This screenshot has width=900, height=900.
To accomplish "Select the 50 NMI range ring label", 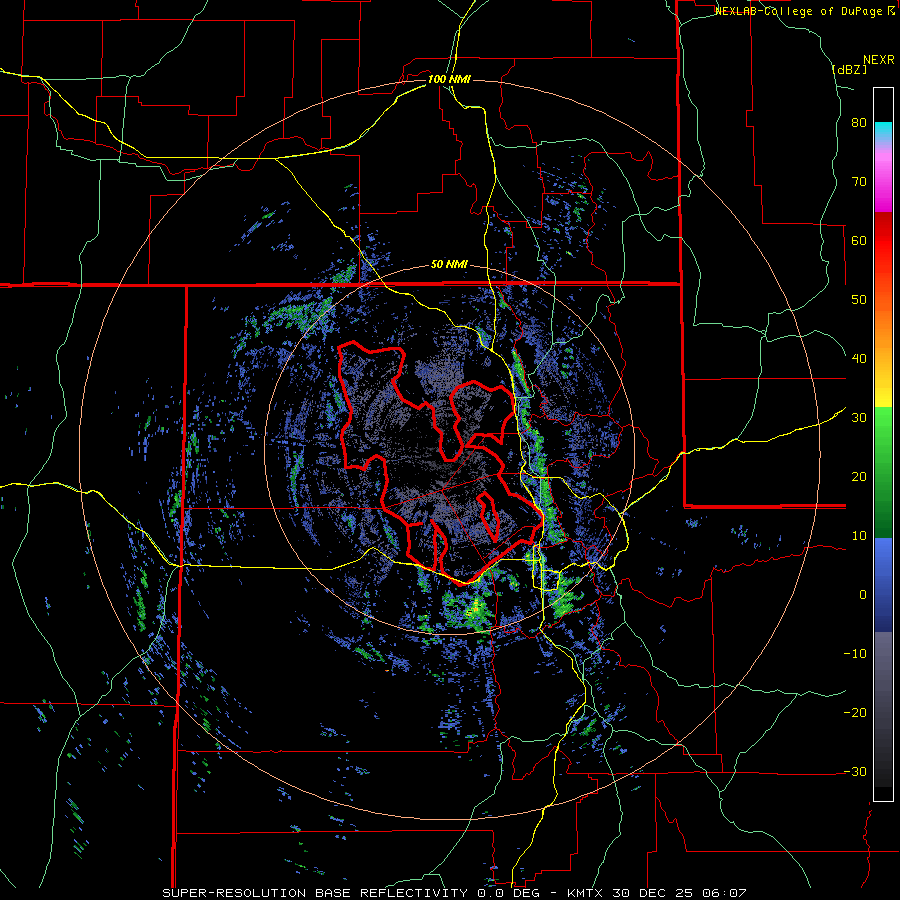I will (x=449, y=265).
